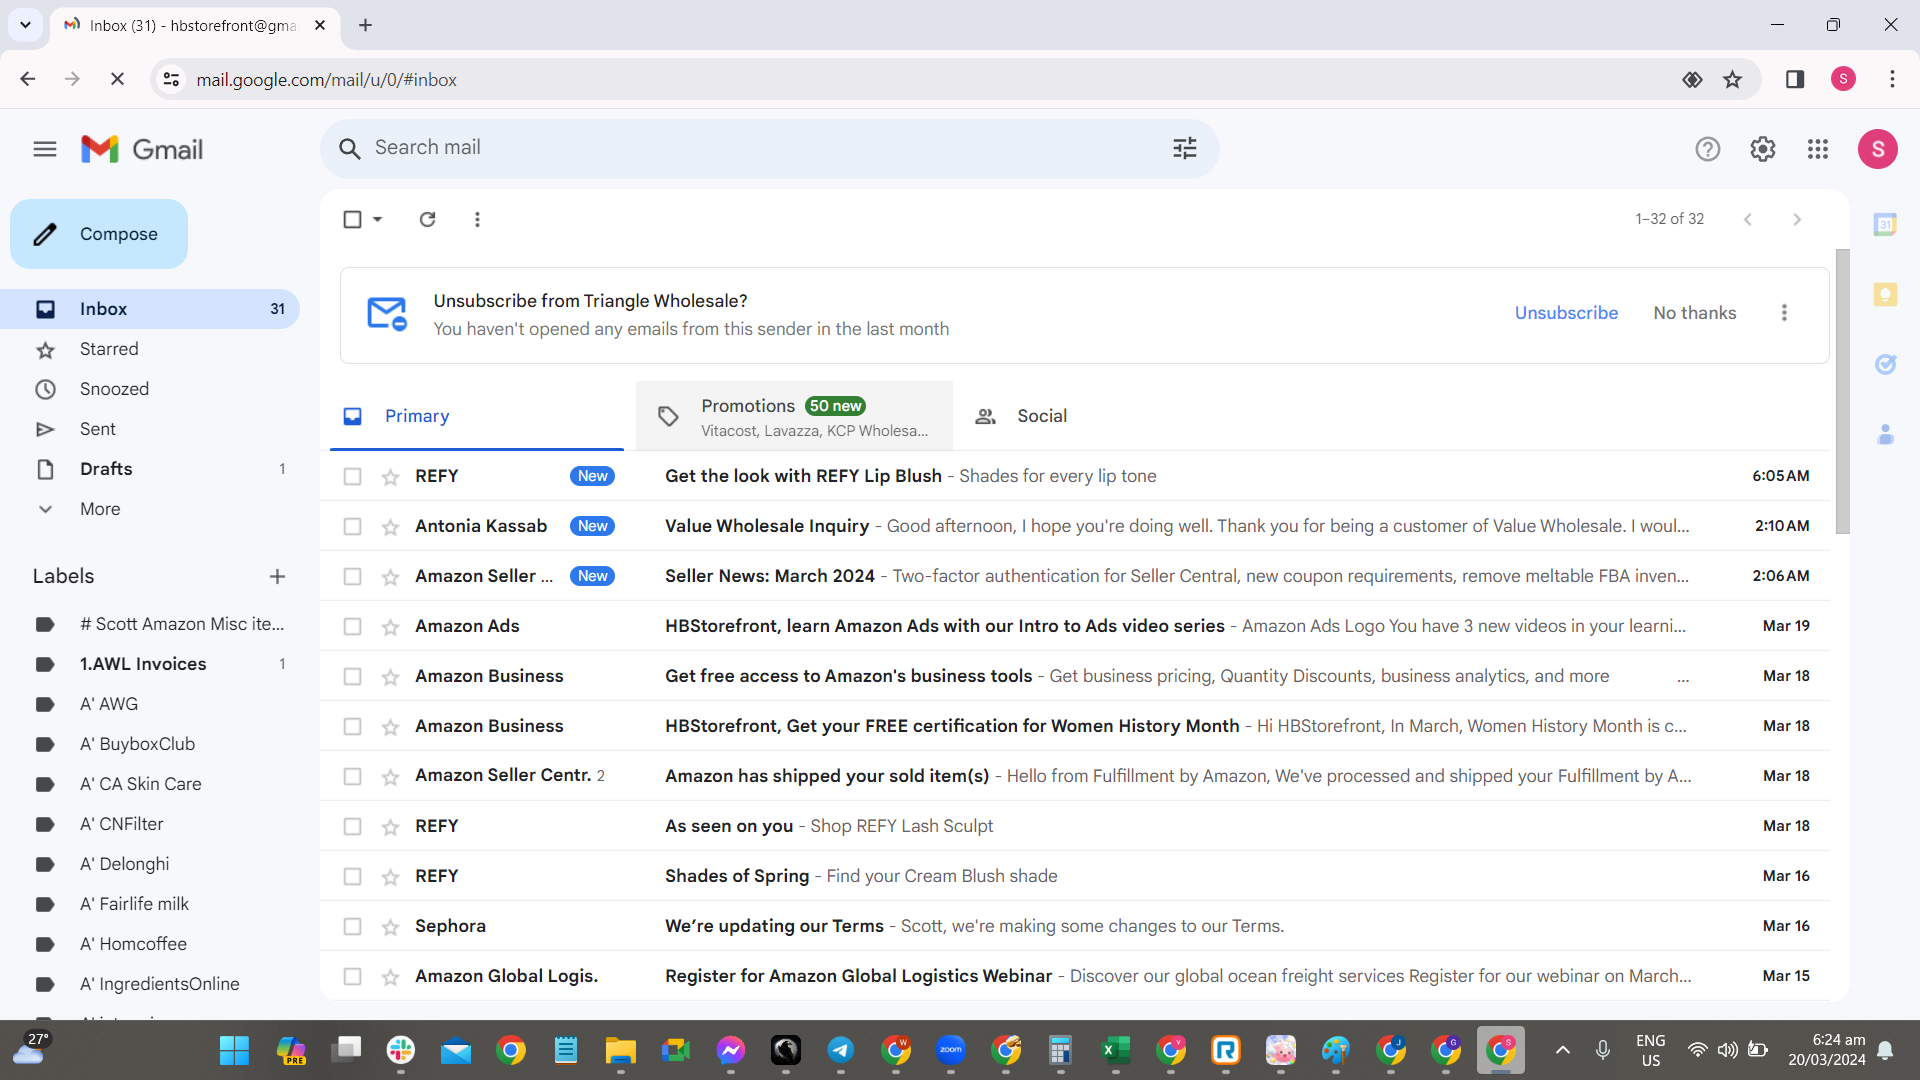
Task: Open Chrome tab search dropdown
Action: point(25,25)
